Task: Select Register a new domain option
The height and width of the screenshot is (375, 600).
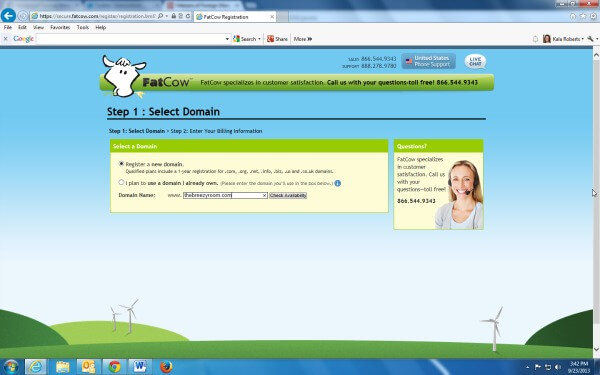Action: coord(121,164)
